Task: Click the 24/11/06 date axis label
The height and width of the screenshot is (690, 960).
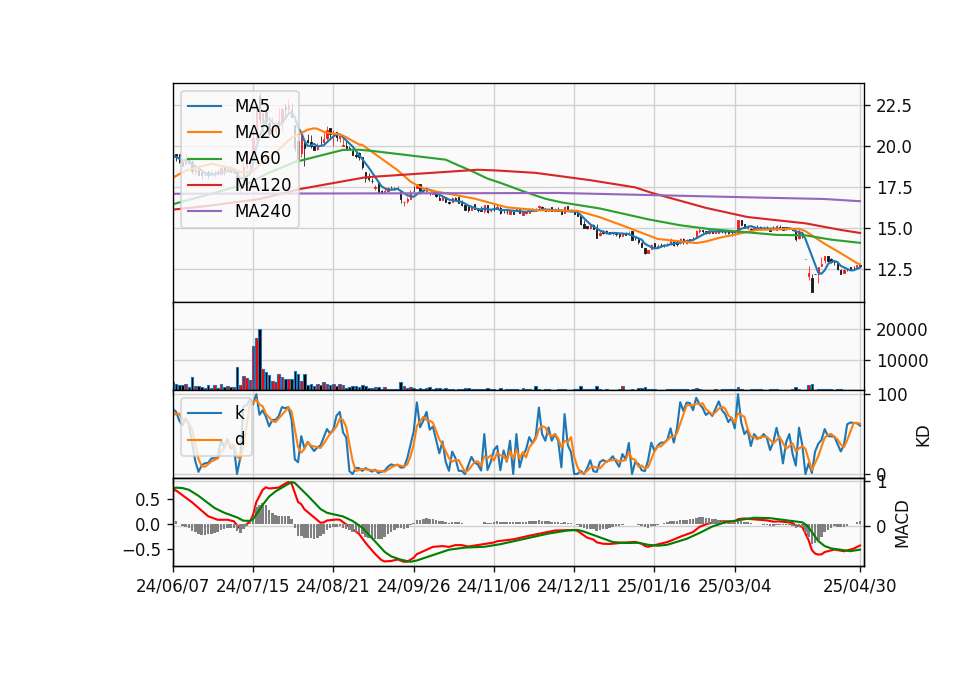Action: [493, 586]
